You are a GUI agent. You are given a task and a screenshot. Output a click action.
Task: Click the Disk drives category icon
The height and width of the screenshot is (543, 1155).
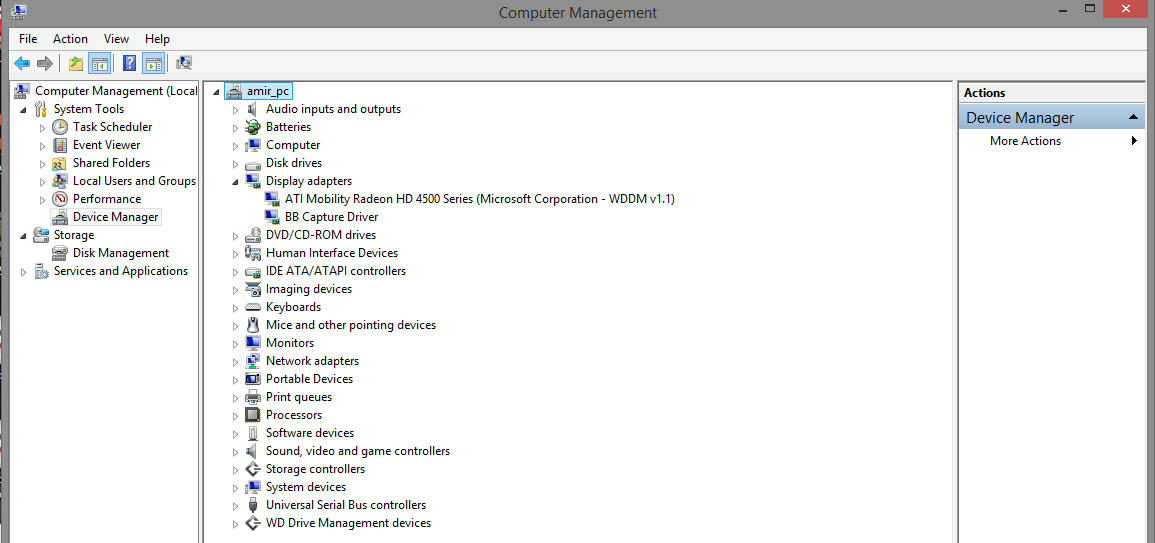(x=253, y=164)
